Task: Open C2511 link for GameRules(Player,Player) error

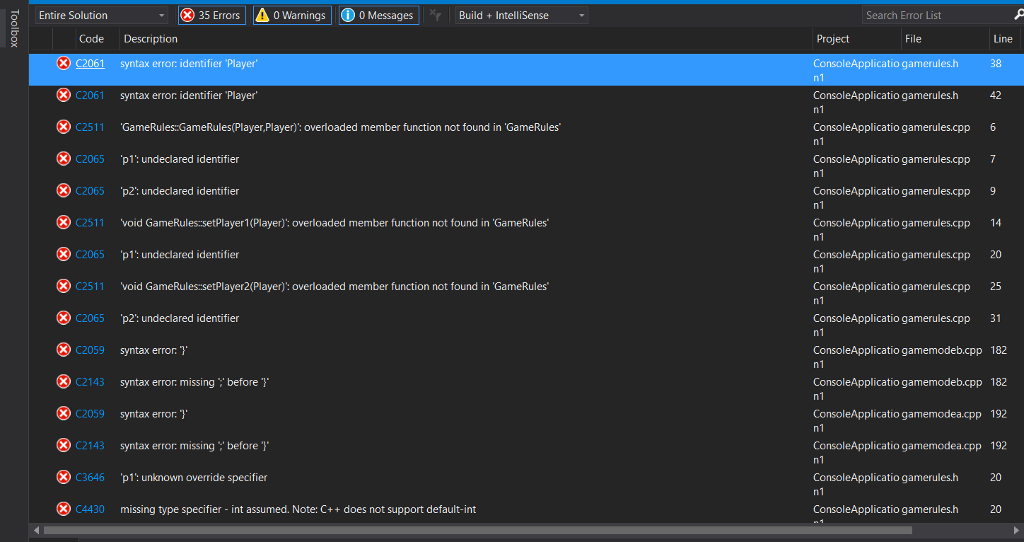Action: point(90,127)
